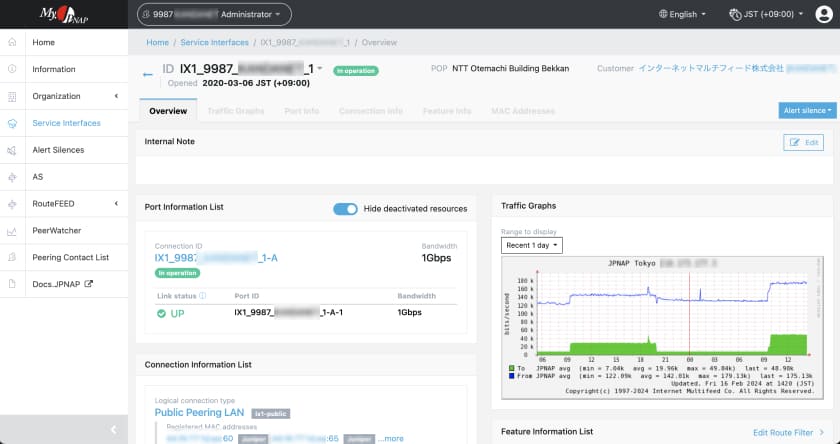
Task: Click the Information sidebar icon
Action: [x=12, y=69]
